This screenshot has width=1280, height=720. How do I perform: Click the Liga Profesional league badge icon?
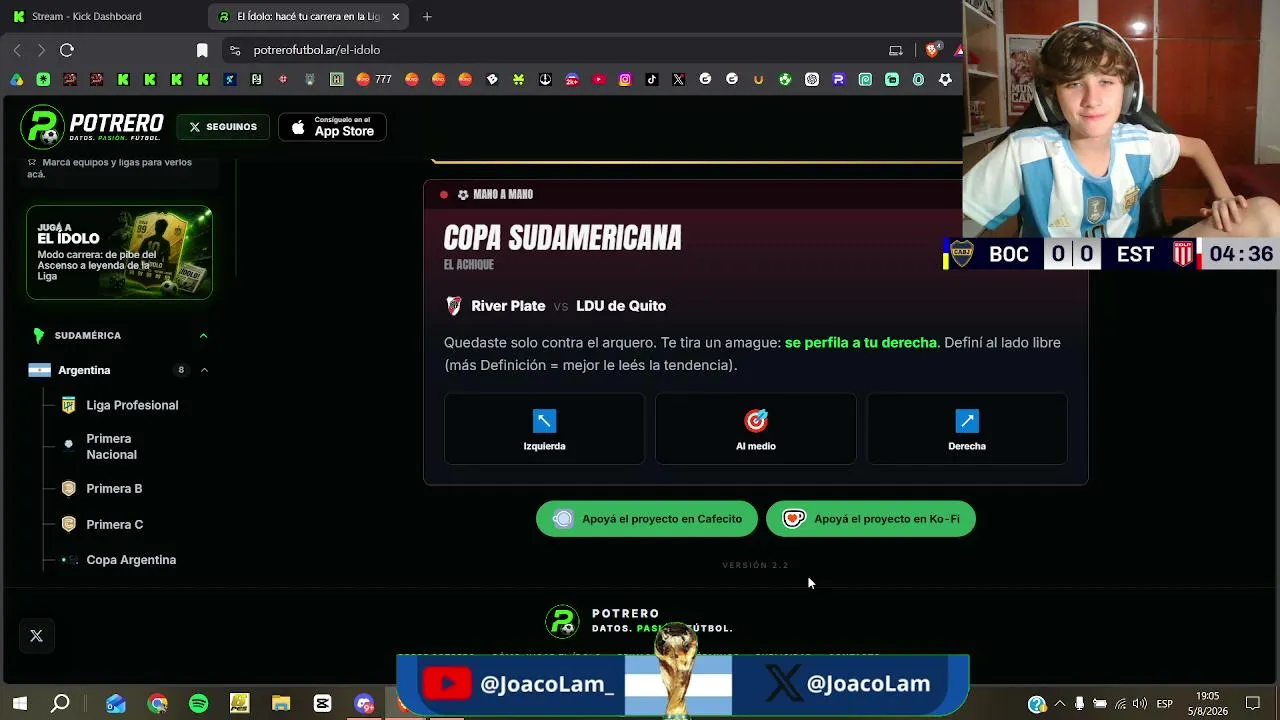[68, 405]
